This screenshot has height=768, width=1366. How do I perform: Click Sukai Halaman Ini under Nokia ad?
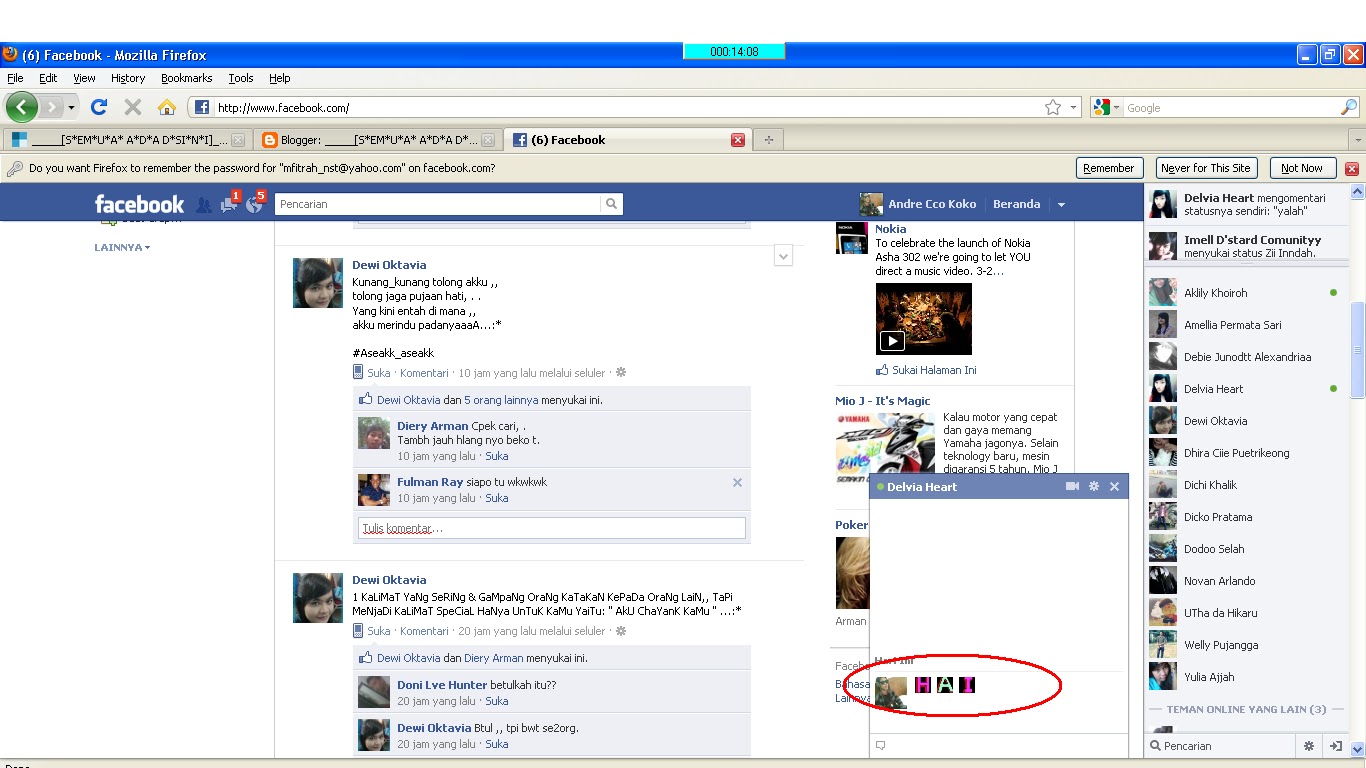point(934,370)
